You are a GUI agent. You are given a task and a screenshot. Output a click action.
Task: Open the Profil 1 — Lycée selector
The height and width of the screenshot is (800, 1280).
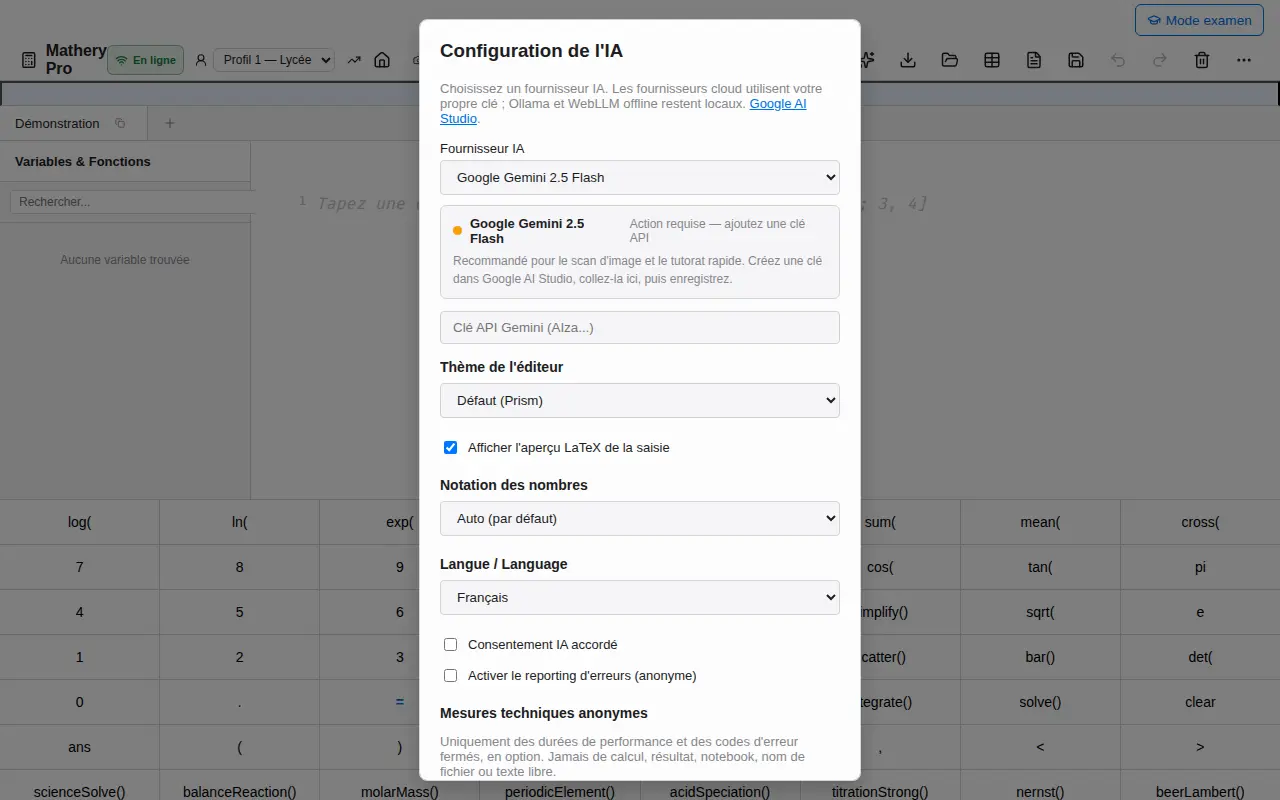[x=274, y=60]
